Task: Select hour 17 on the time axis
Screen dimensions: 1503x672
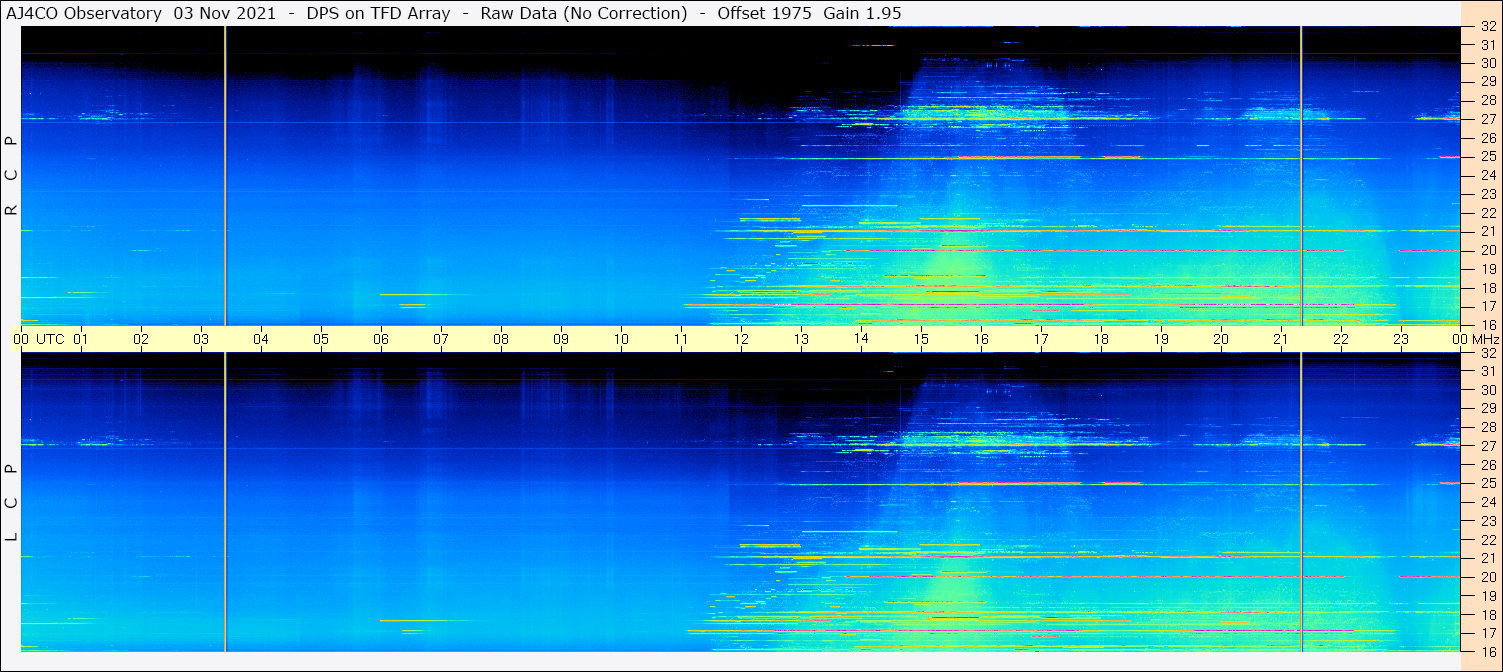Action: [1041, 339]
